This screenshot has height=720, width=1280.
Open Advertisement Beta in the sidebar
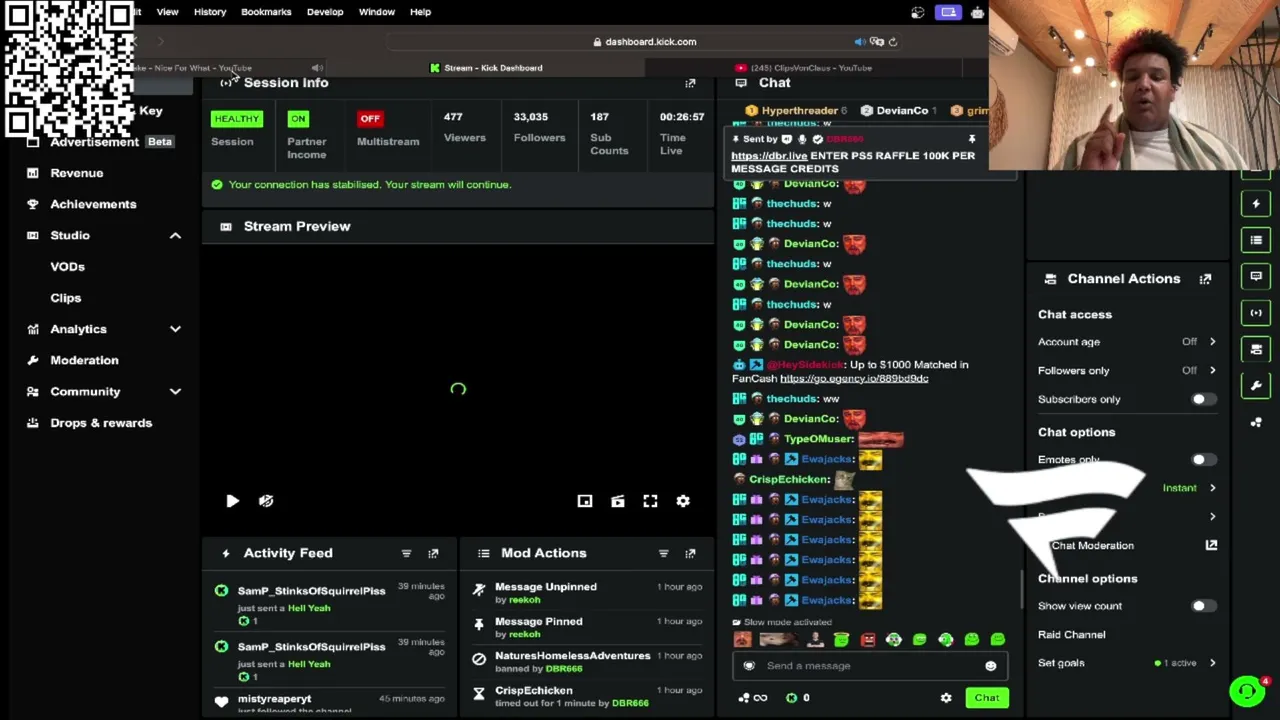[x=100, y=142]
